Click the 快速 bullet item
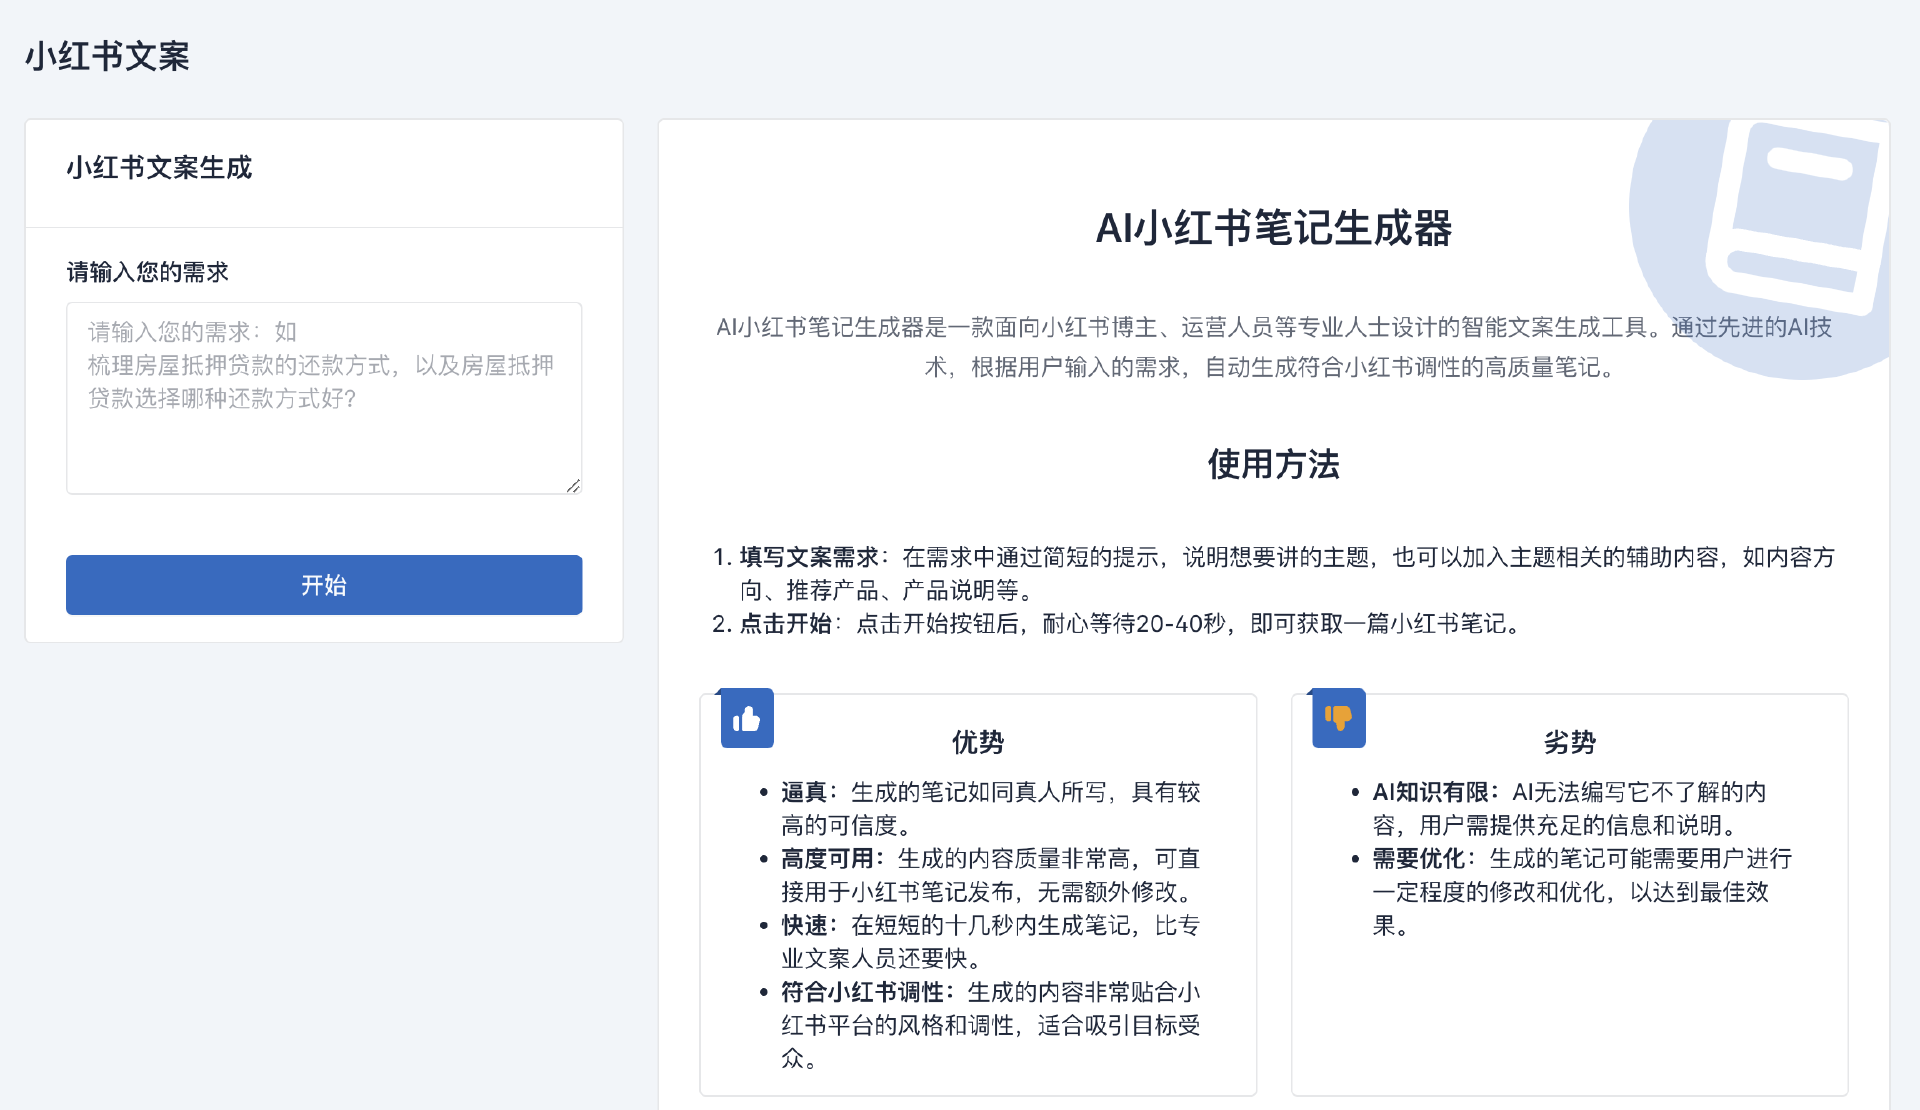The width and height of the screenshot is (1920, 1110). click(990, 941)
